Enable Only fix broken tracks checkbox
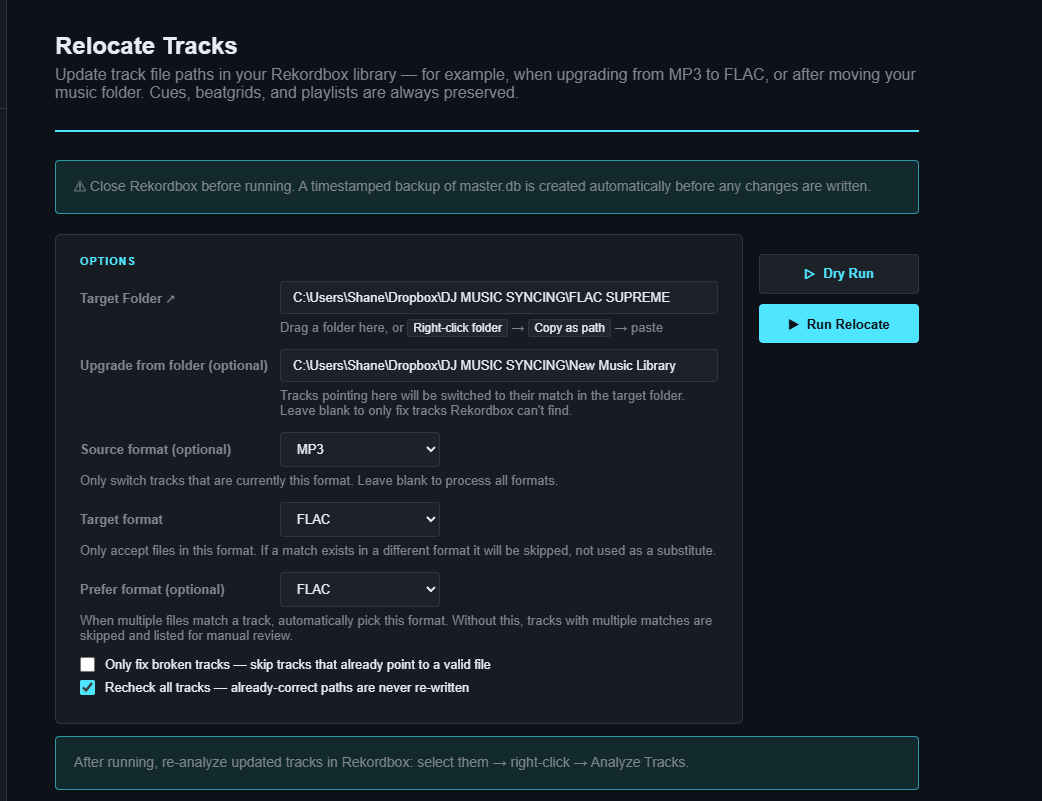Screen dimensions: 1042x801 [x=88, y=664]
